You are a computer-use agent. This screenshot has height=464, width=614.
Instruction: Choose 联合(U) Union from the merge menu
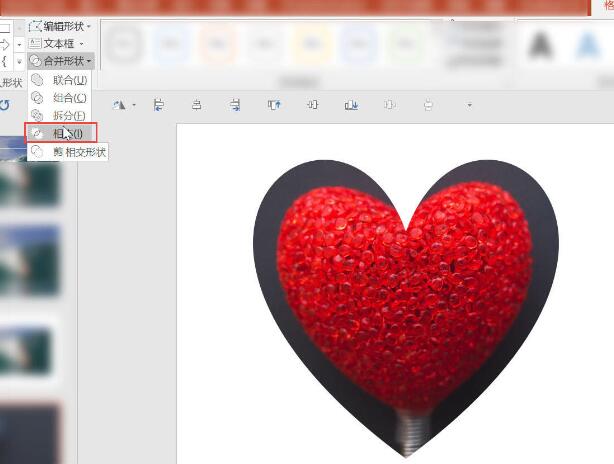click(60, 80)
